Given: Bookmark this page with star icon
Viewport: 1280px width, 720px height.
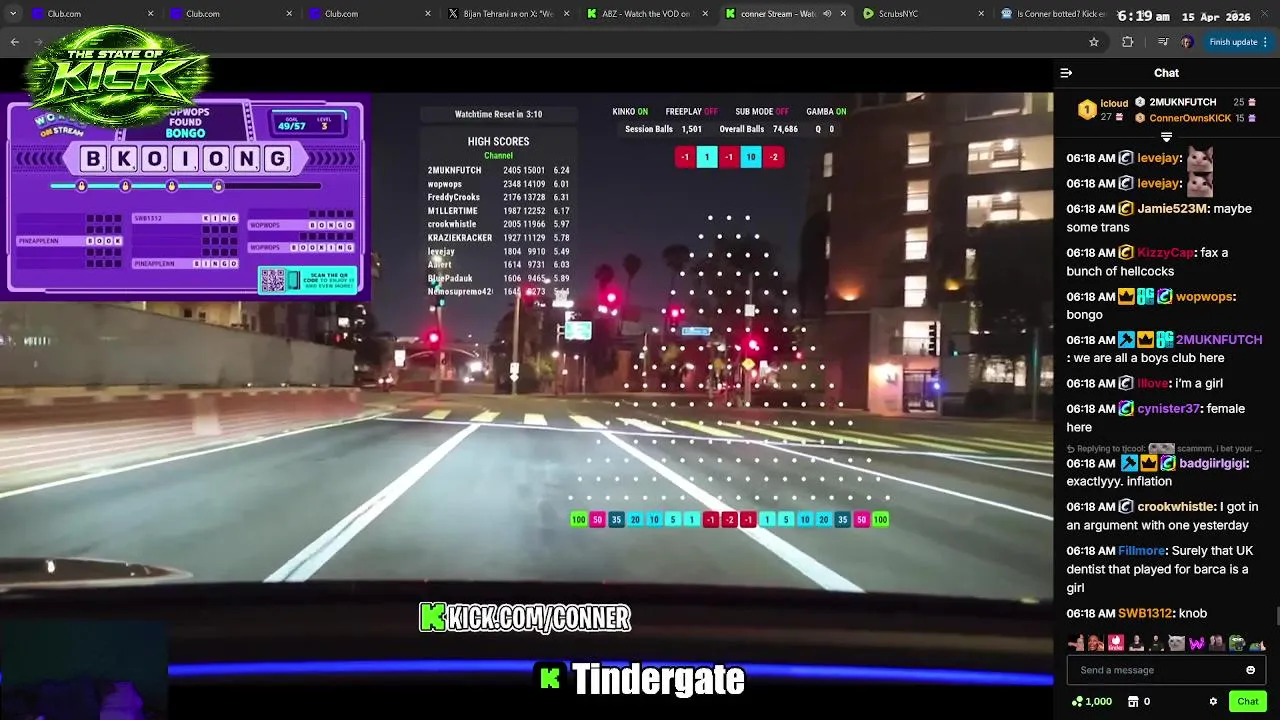Looking at the screenshot, I should 1094,42.
